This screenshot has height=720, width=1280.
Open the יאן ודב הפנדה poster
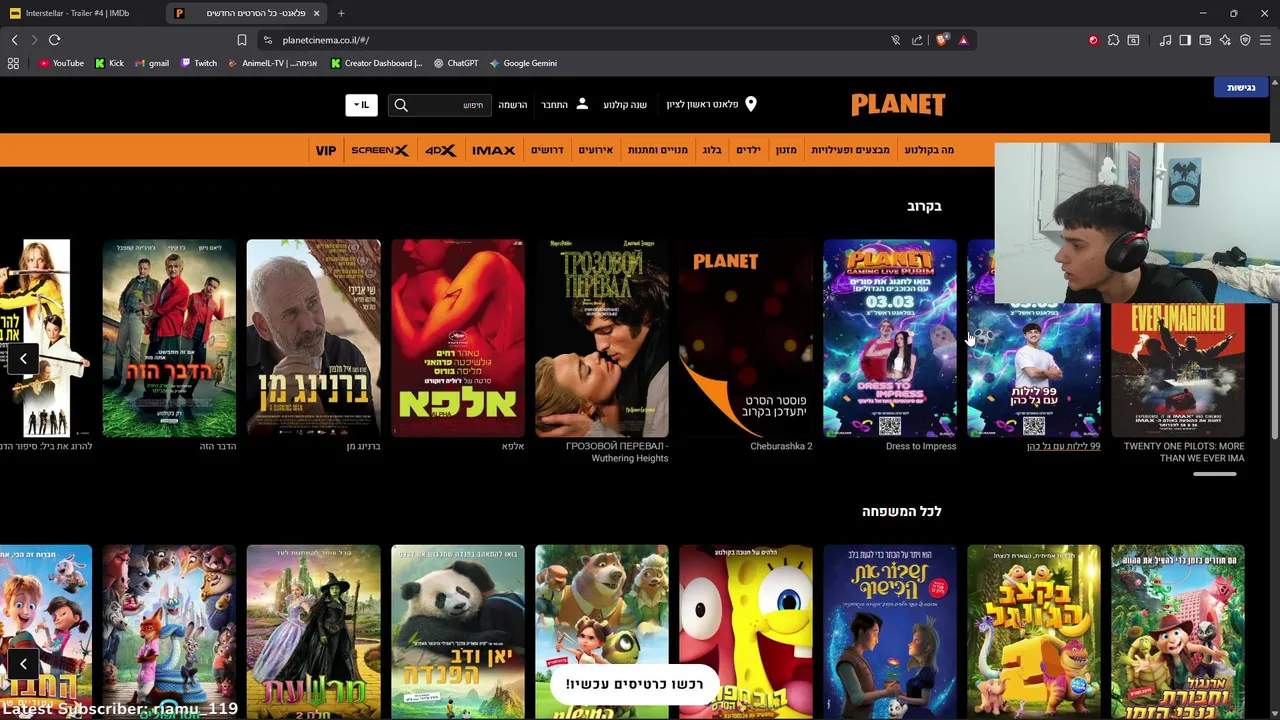(457, 632)
